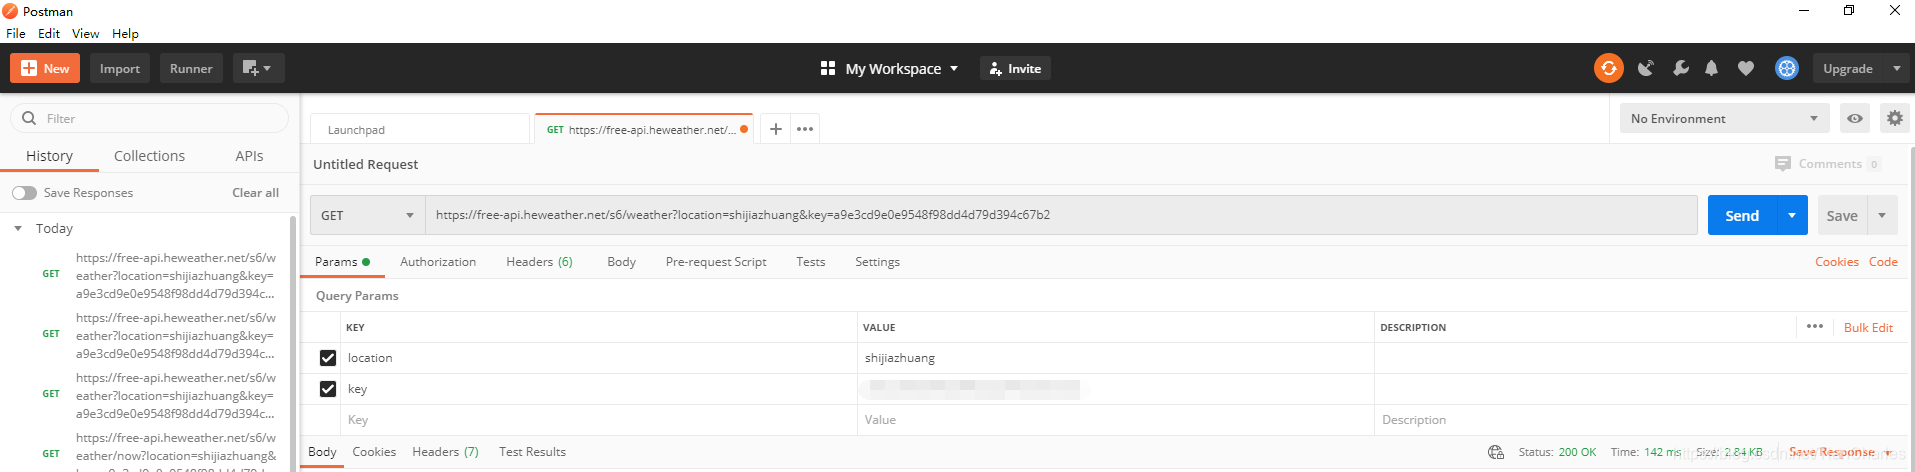Click the orange sync icon
Image resolution: width=1915 pixels, height=472 pixels.
(x=1608, y=68)
